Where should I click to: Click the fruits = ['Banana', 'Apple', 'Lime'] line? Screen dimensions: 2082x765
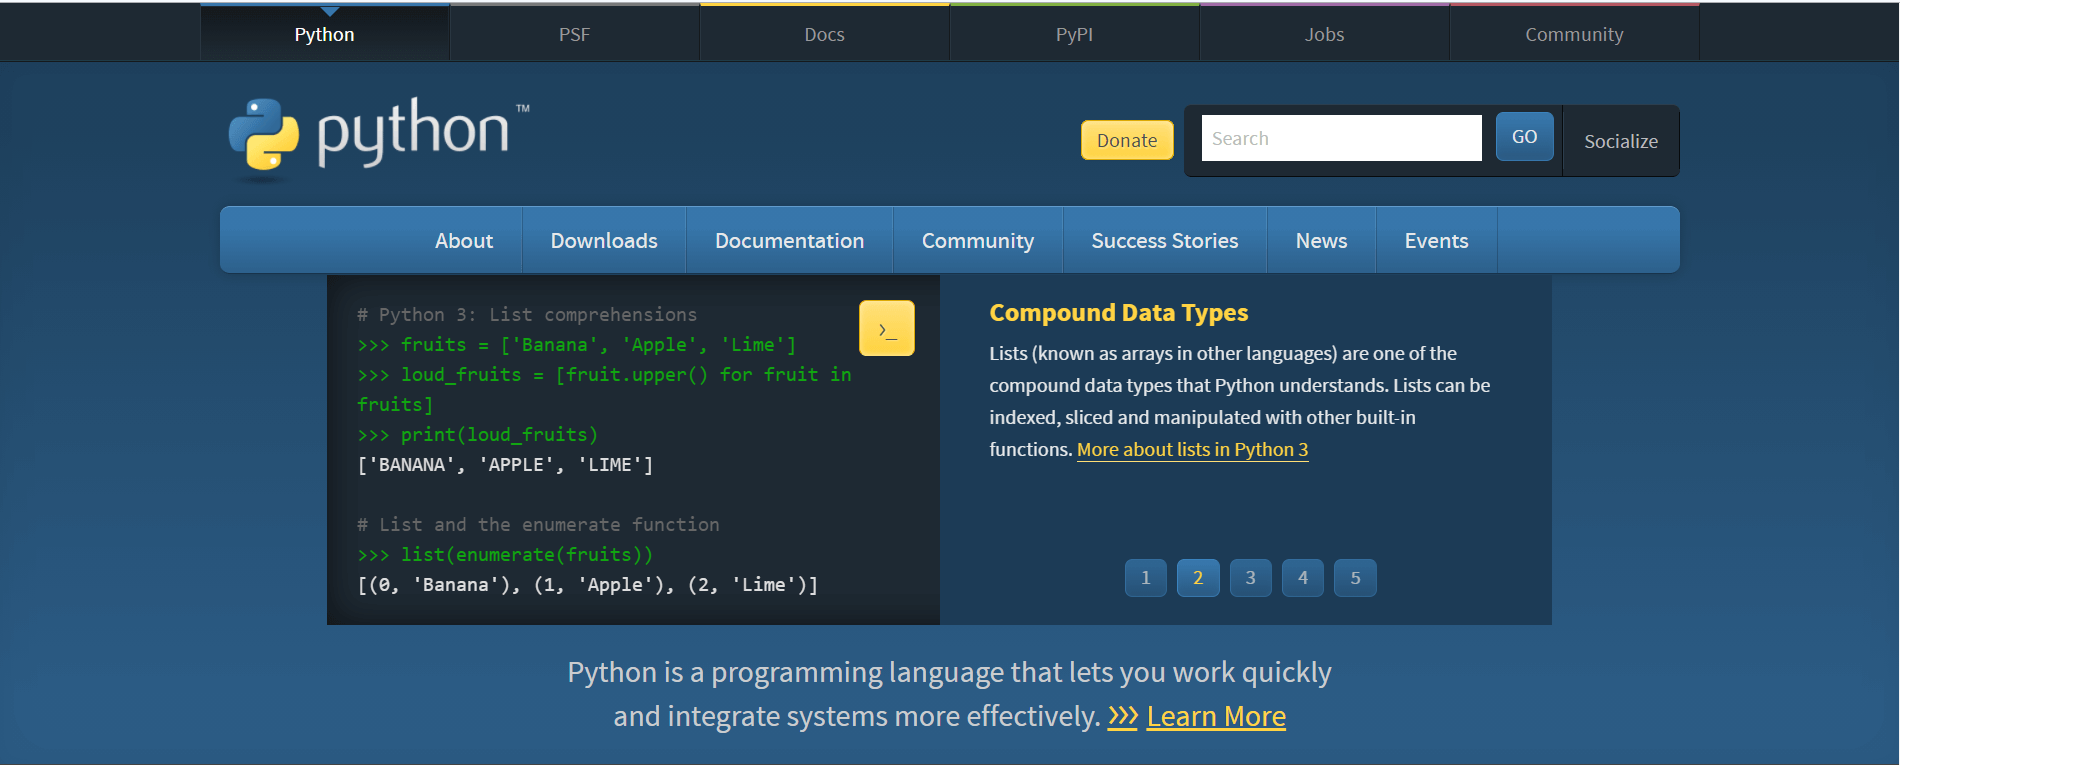[577, 345]
